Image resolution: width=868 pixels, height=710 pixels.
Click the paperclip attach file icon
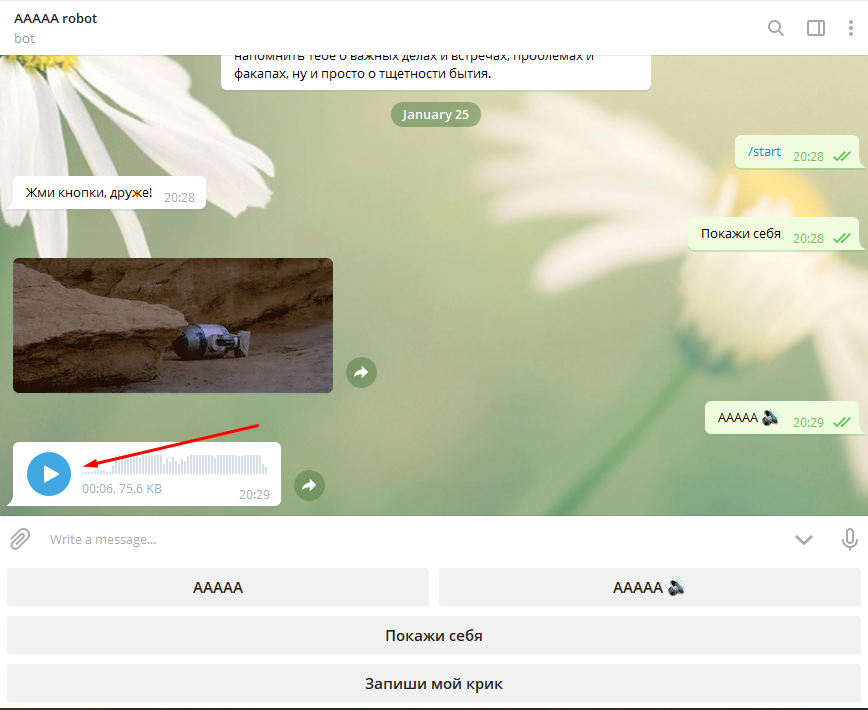(20, 540)
